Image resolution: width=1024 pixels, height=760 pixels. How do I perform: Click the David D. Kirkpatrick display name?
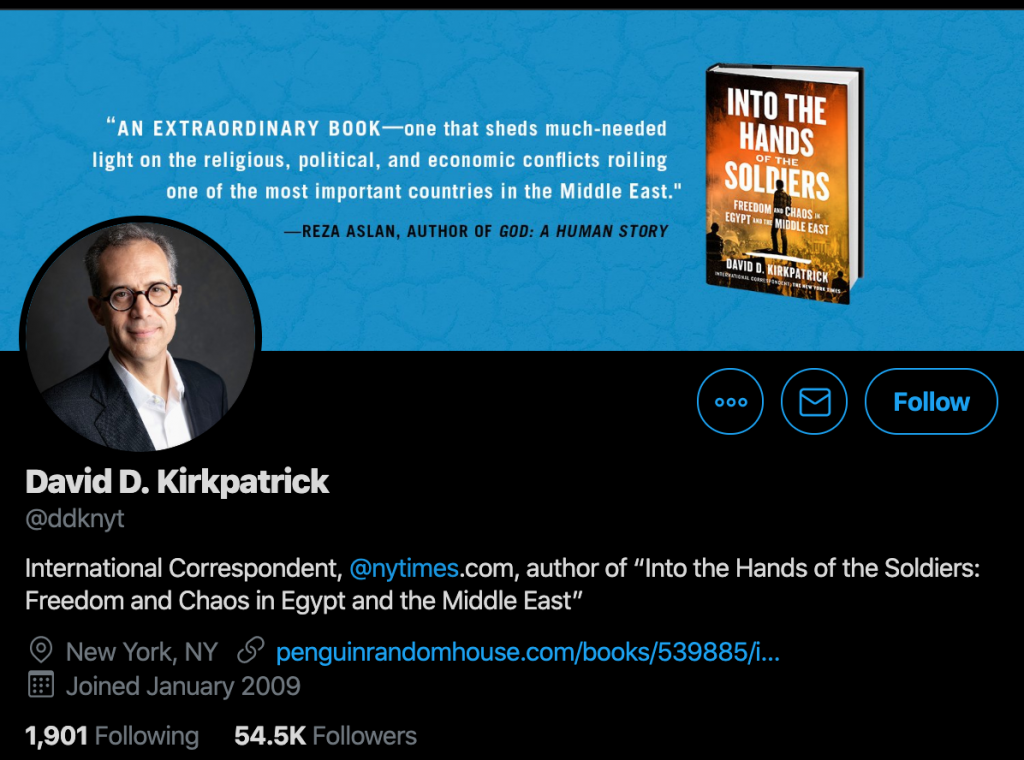[177, 482]
